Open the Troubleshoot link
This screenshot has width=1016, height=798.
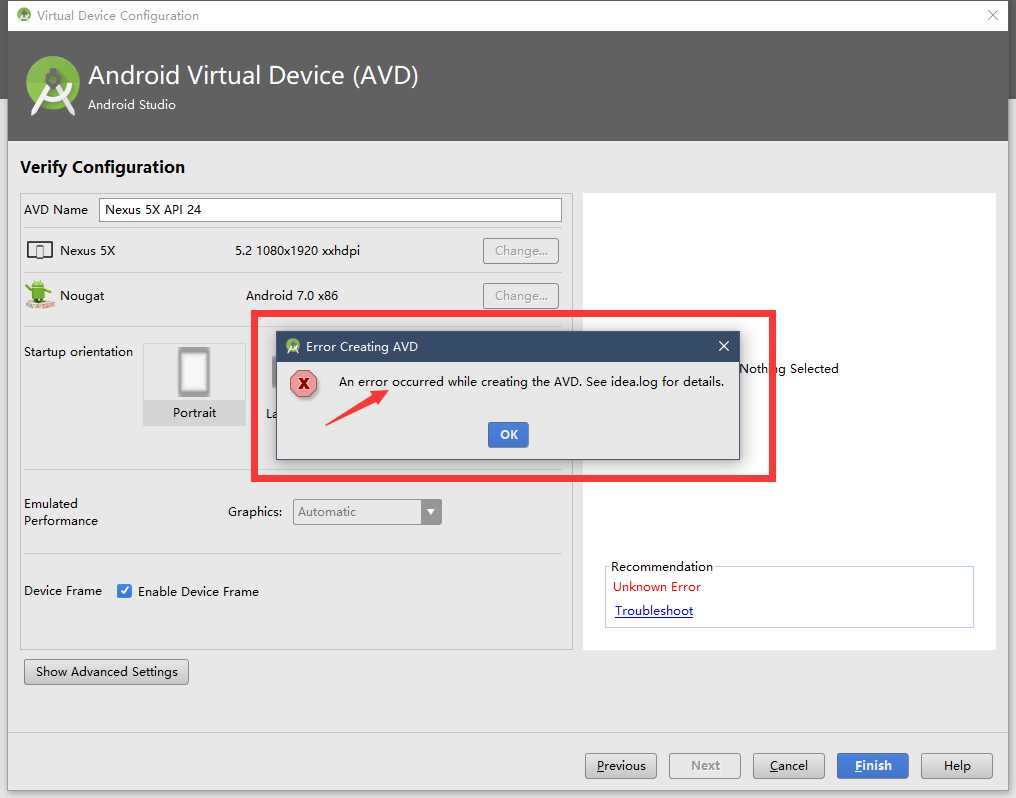coord(654,611)
